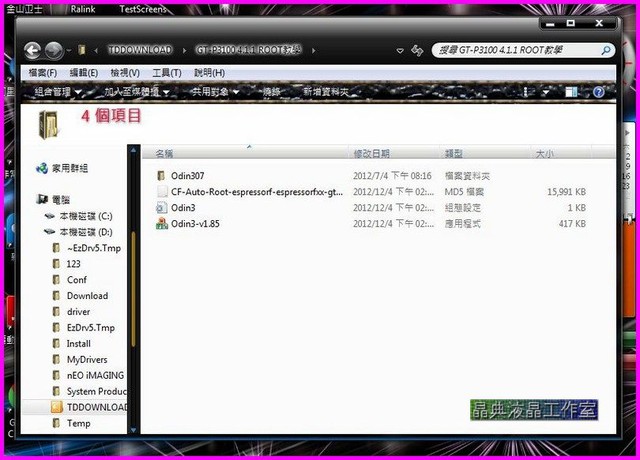Click the refresh icon in address bar
Screen dimensions: 640x460
pyautogui.click(x=416, y=50)
